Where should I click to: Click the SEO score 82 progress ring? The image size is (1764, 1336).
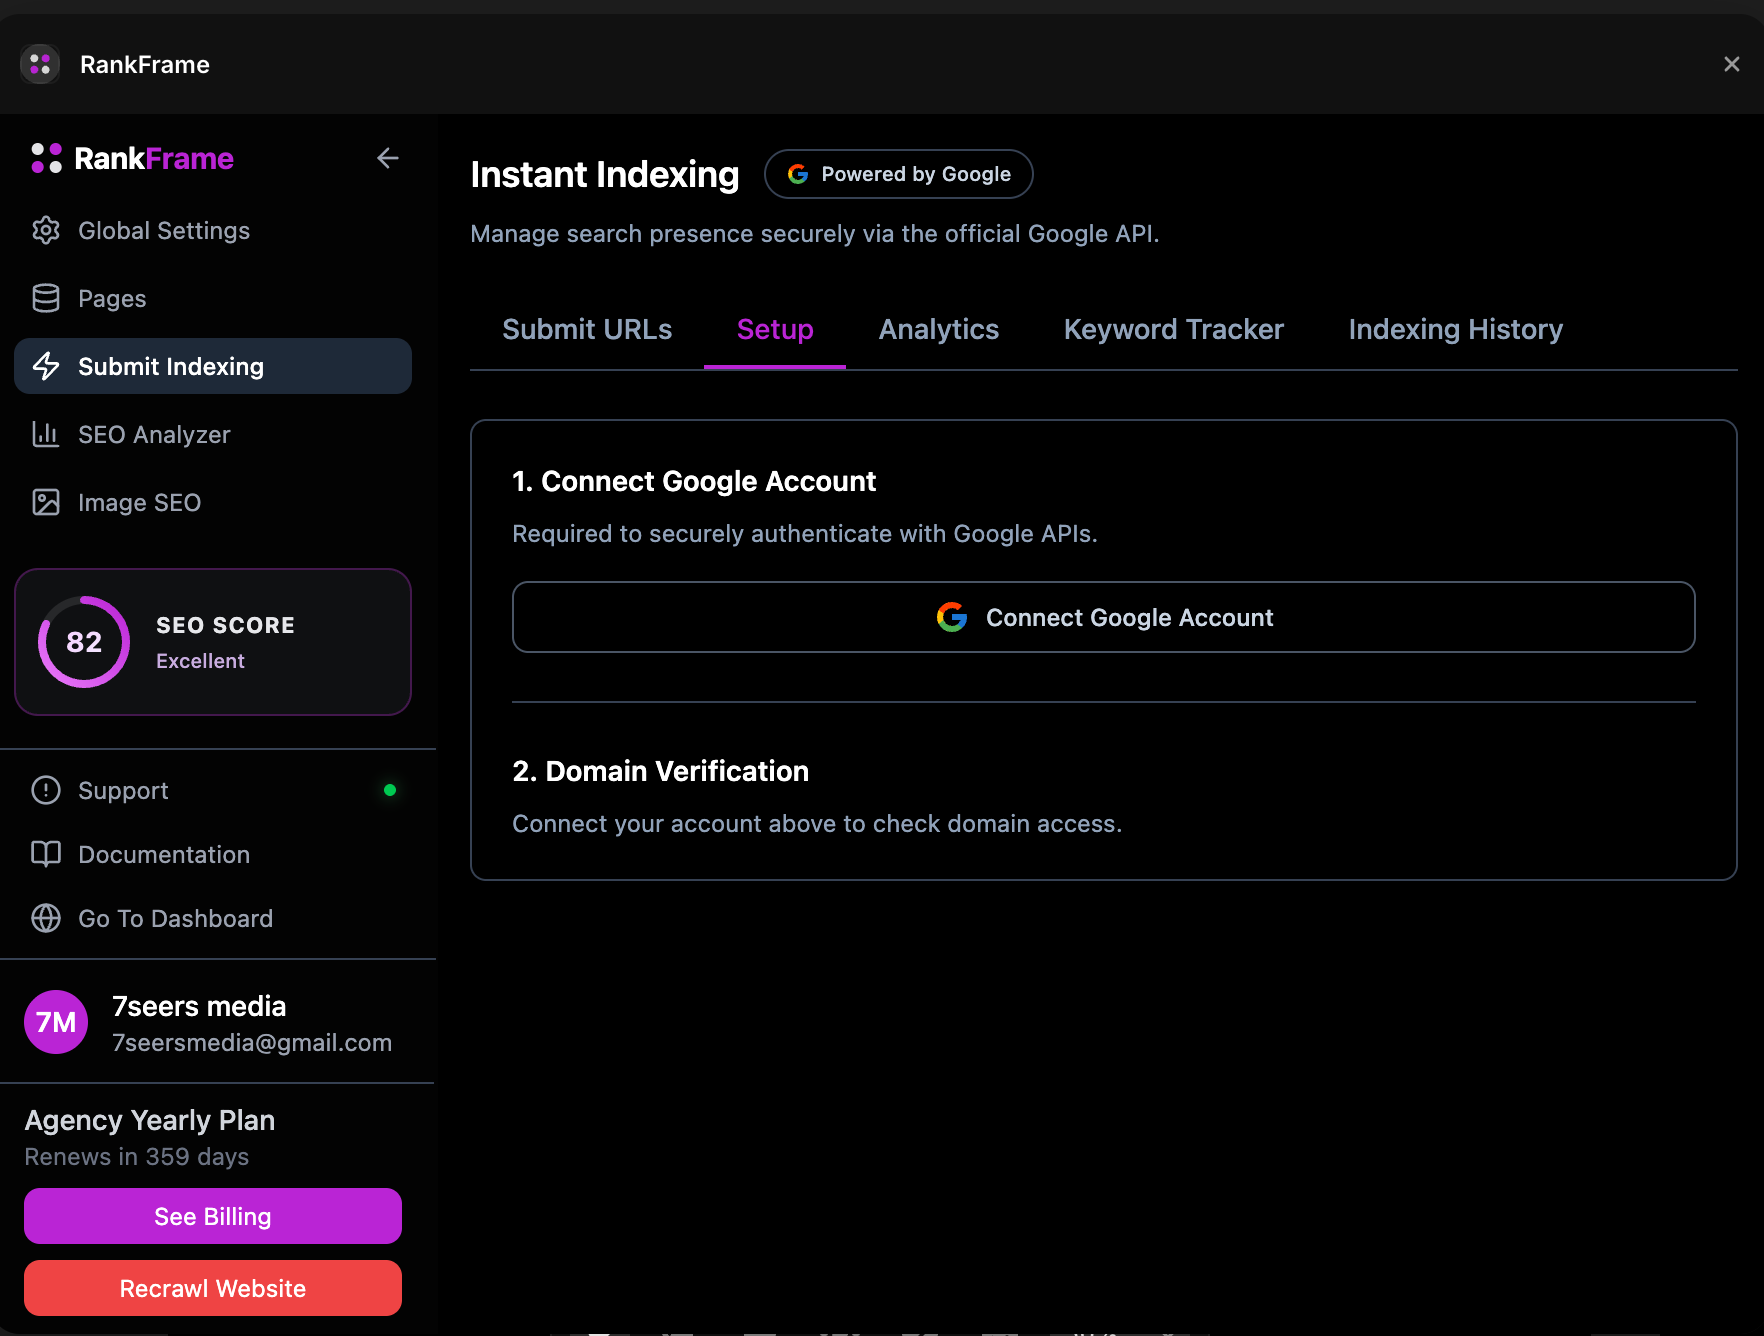click(x=84, y=642)
